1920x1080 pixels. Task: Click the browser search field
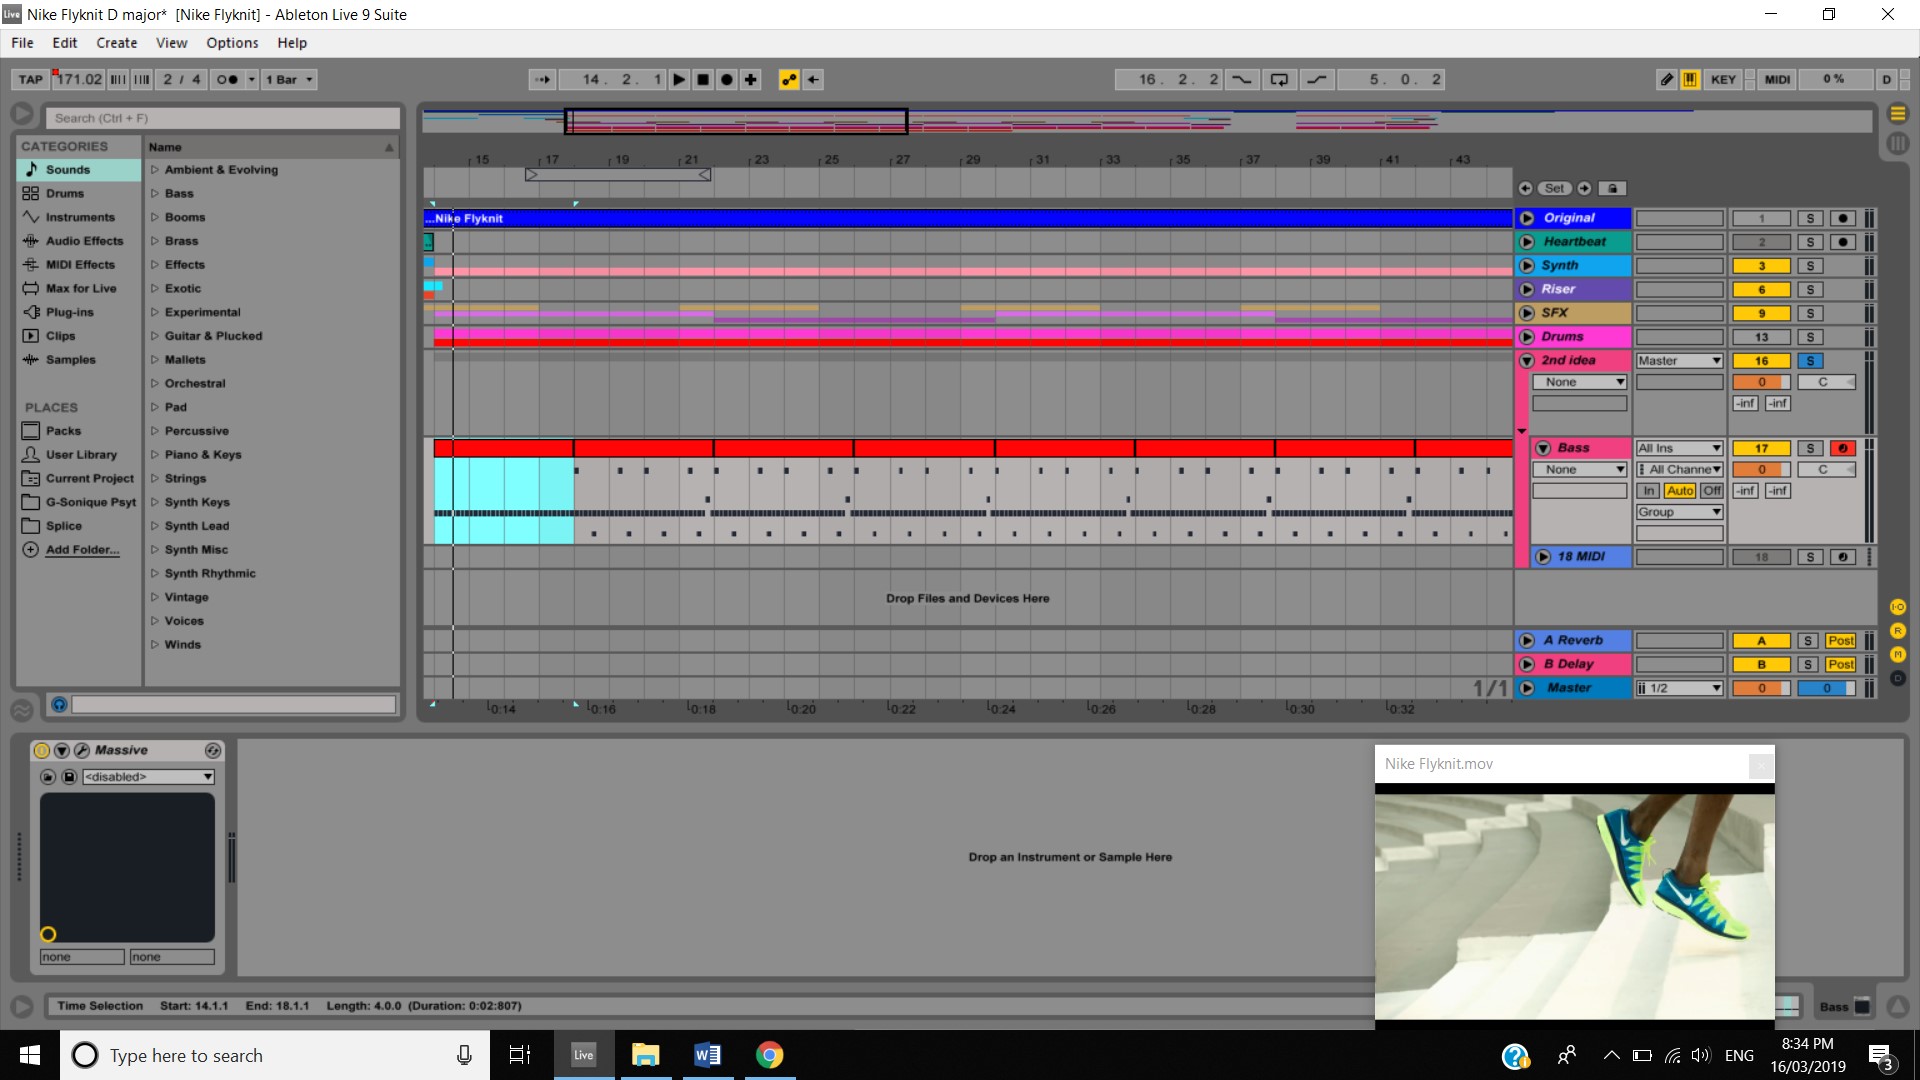point(222,118)
